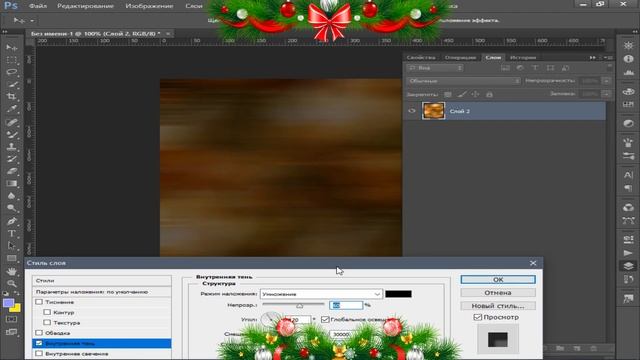640x360 pixels.
Task: Select Параметры наложения: по умолчанию
Action: (102, 292)
